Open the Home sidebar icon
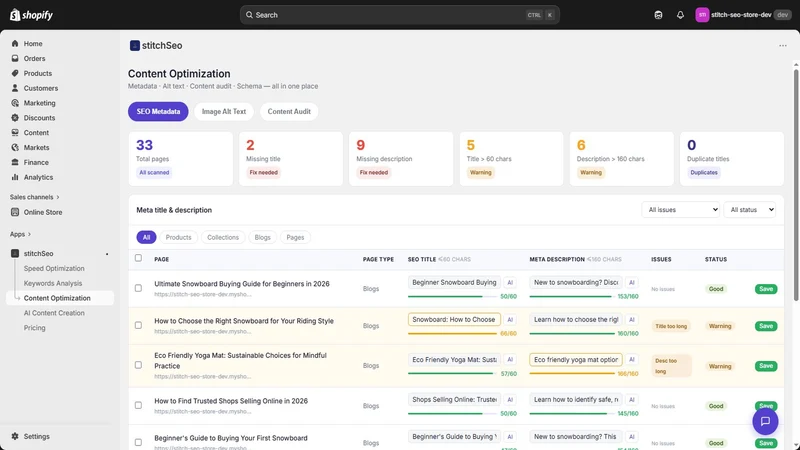Image resolution: width=800 pixels, height=450 pixels. click(x=15, y=43)
